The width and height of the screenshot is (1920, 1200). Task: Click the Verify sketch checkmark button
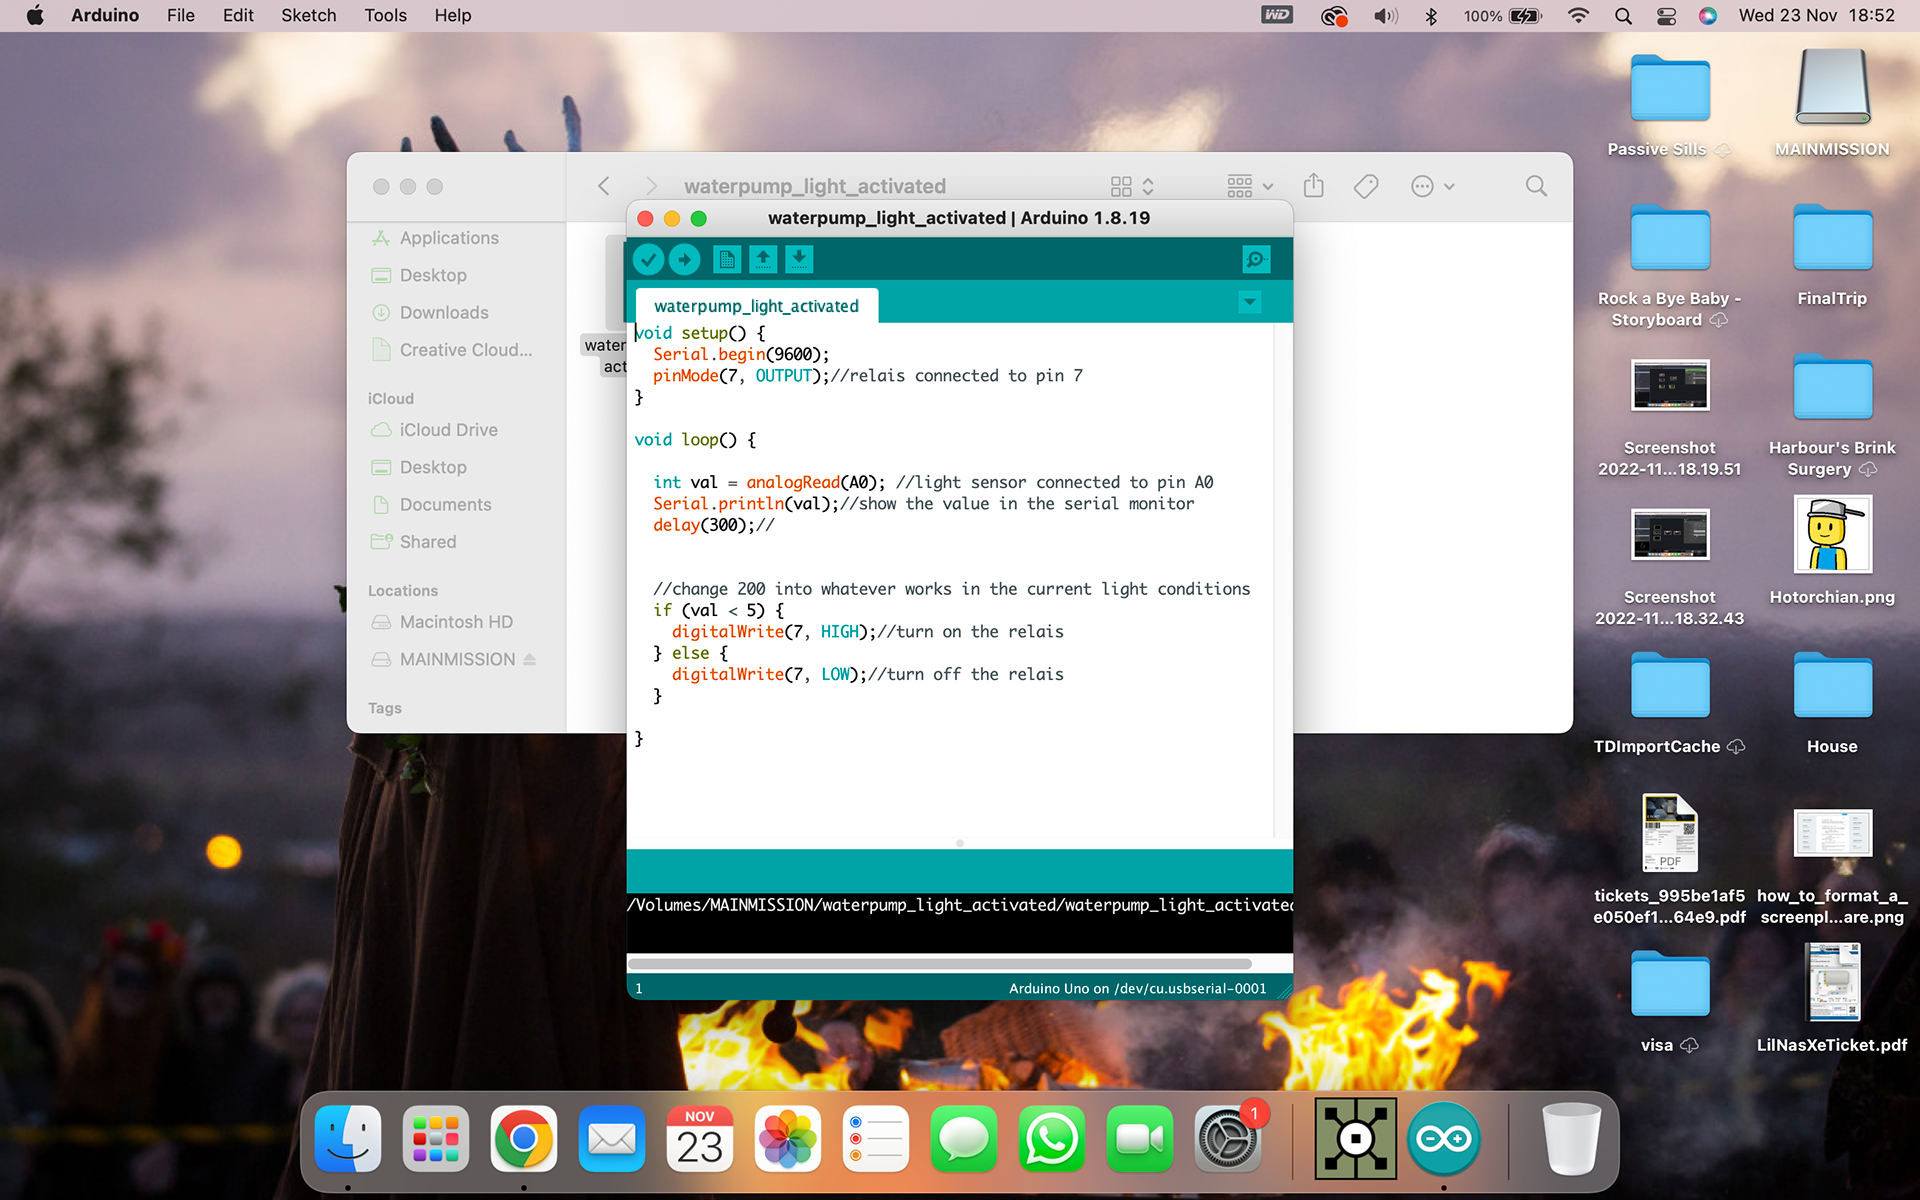tap(649, 260)
